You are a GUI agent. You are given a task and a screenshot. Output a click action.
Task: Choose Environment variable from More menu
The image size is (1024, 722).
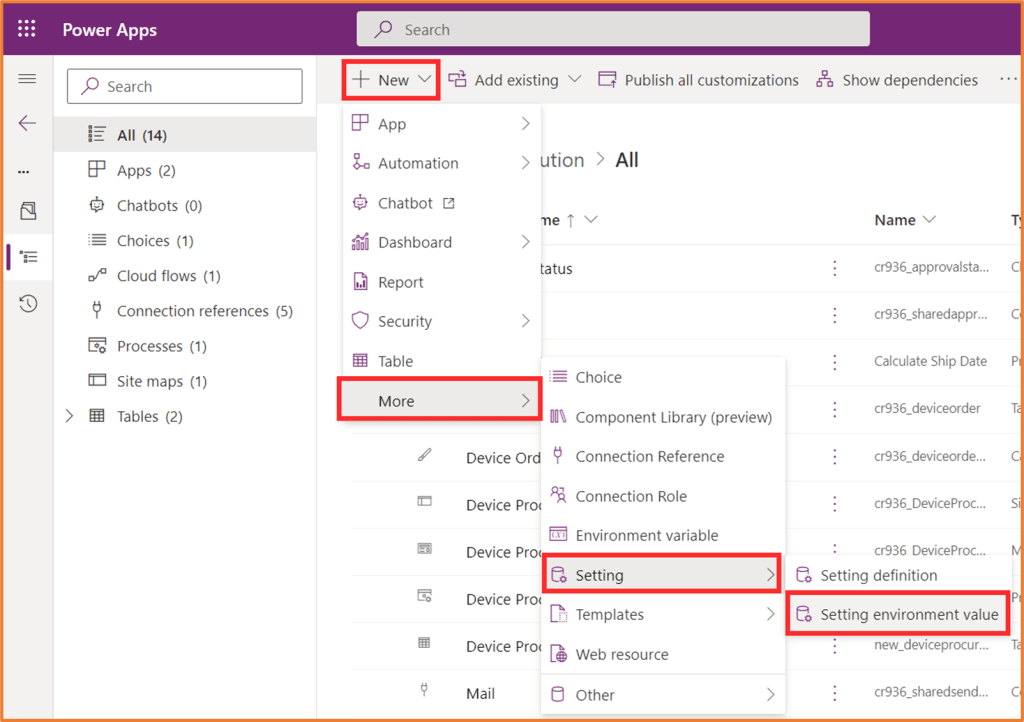pyautogui.click(x=646, y=536)
